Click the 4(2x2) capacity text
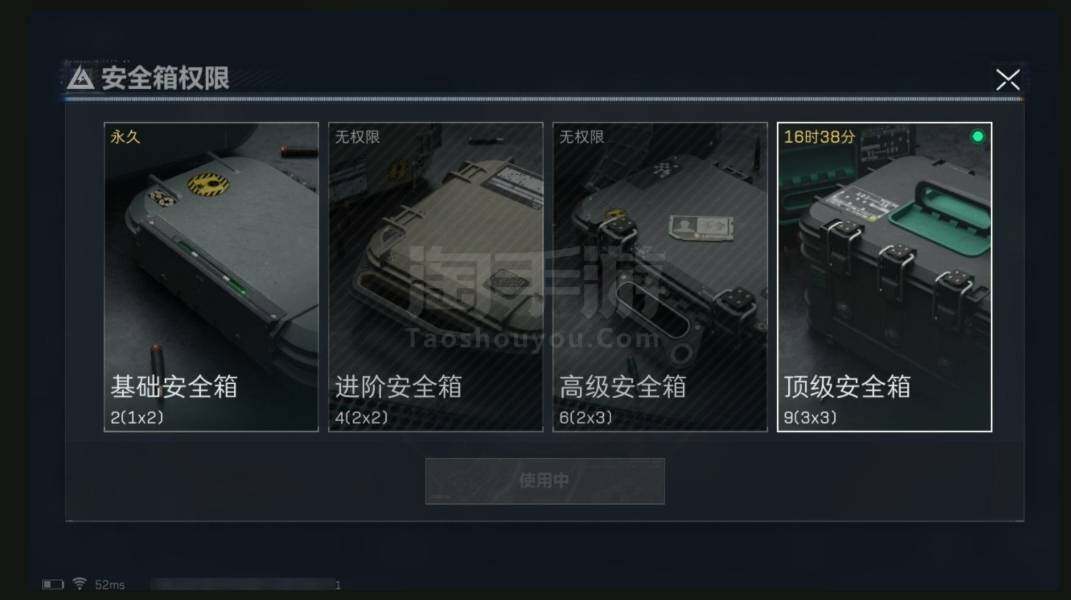The height and width of the screenshot is (600, 1071). [x=361, y=417]
